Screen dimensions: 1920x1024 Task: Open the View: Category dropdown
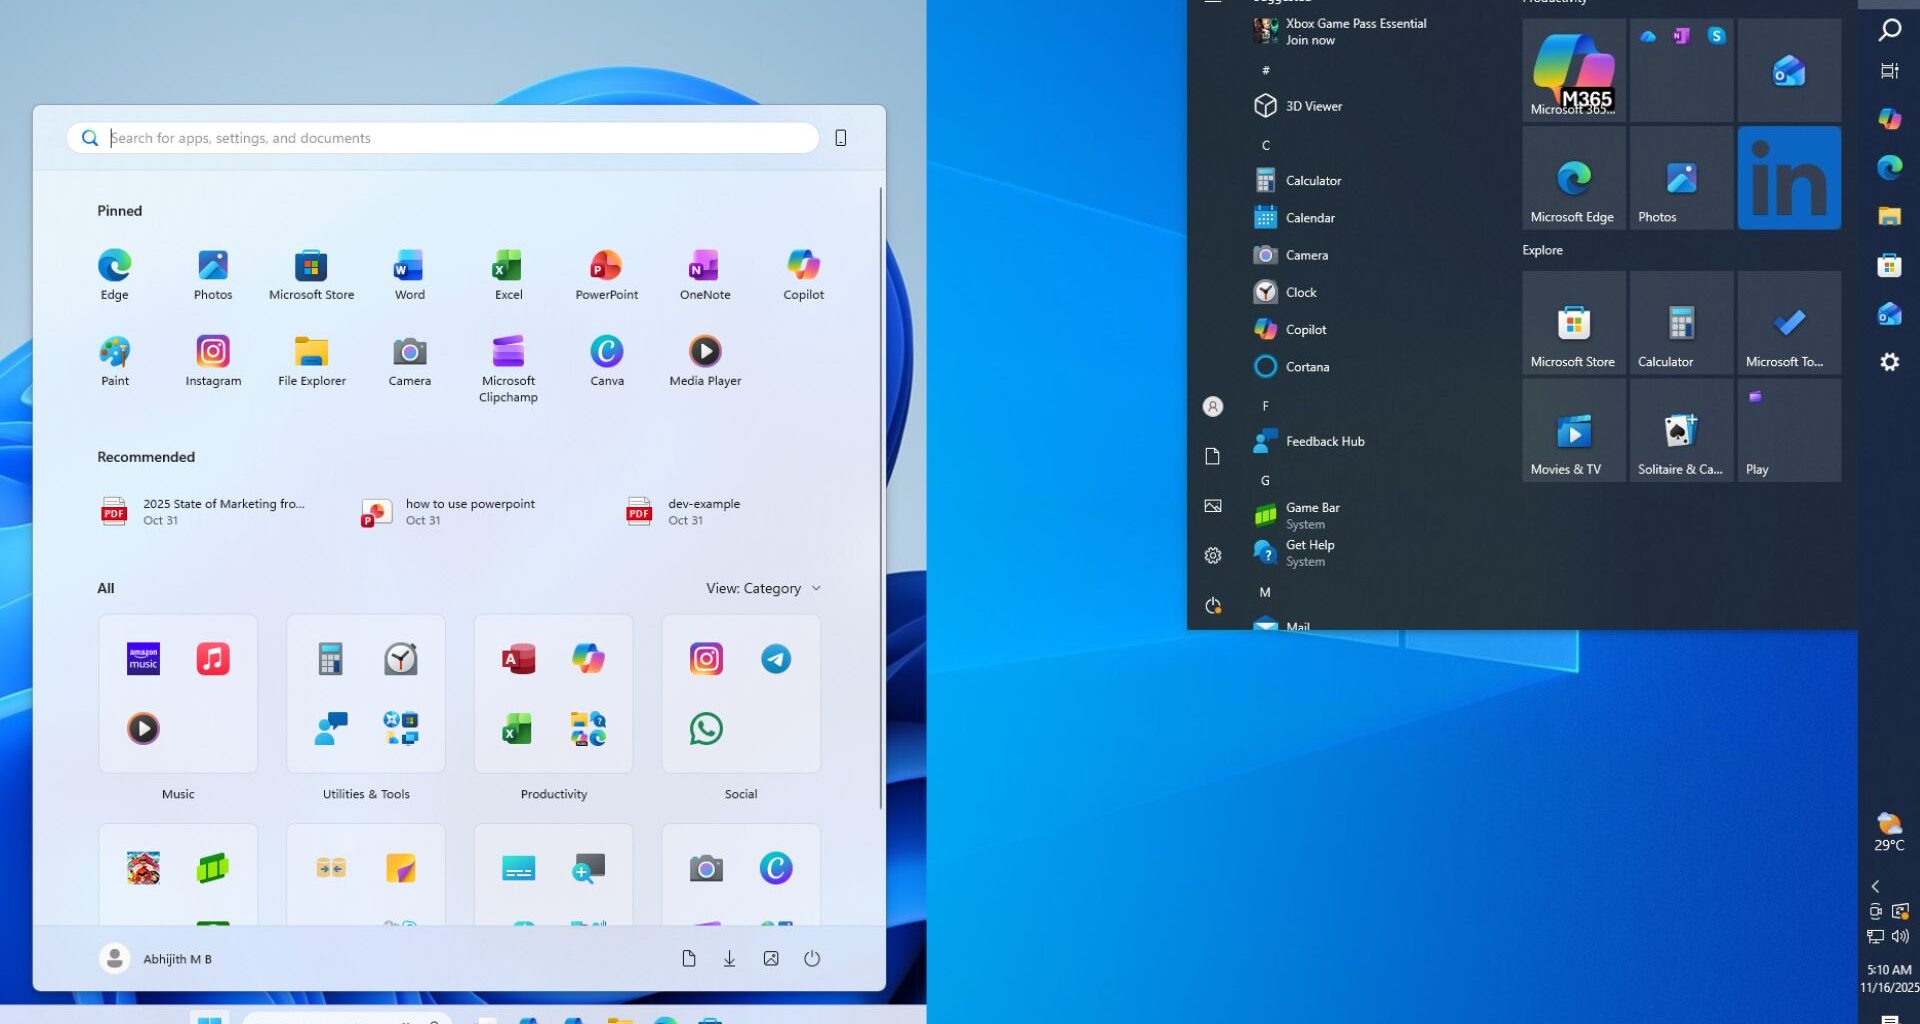(762, 588)
